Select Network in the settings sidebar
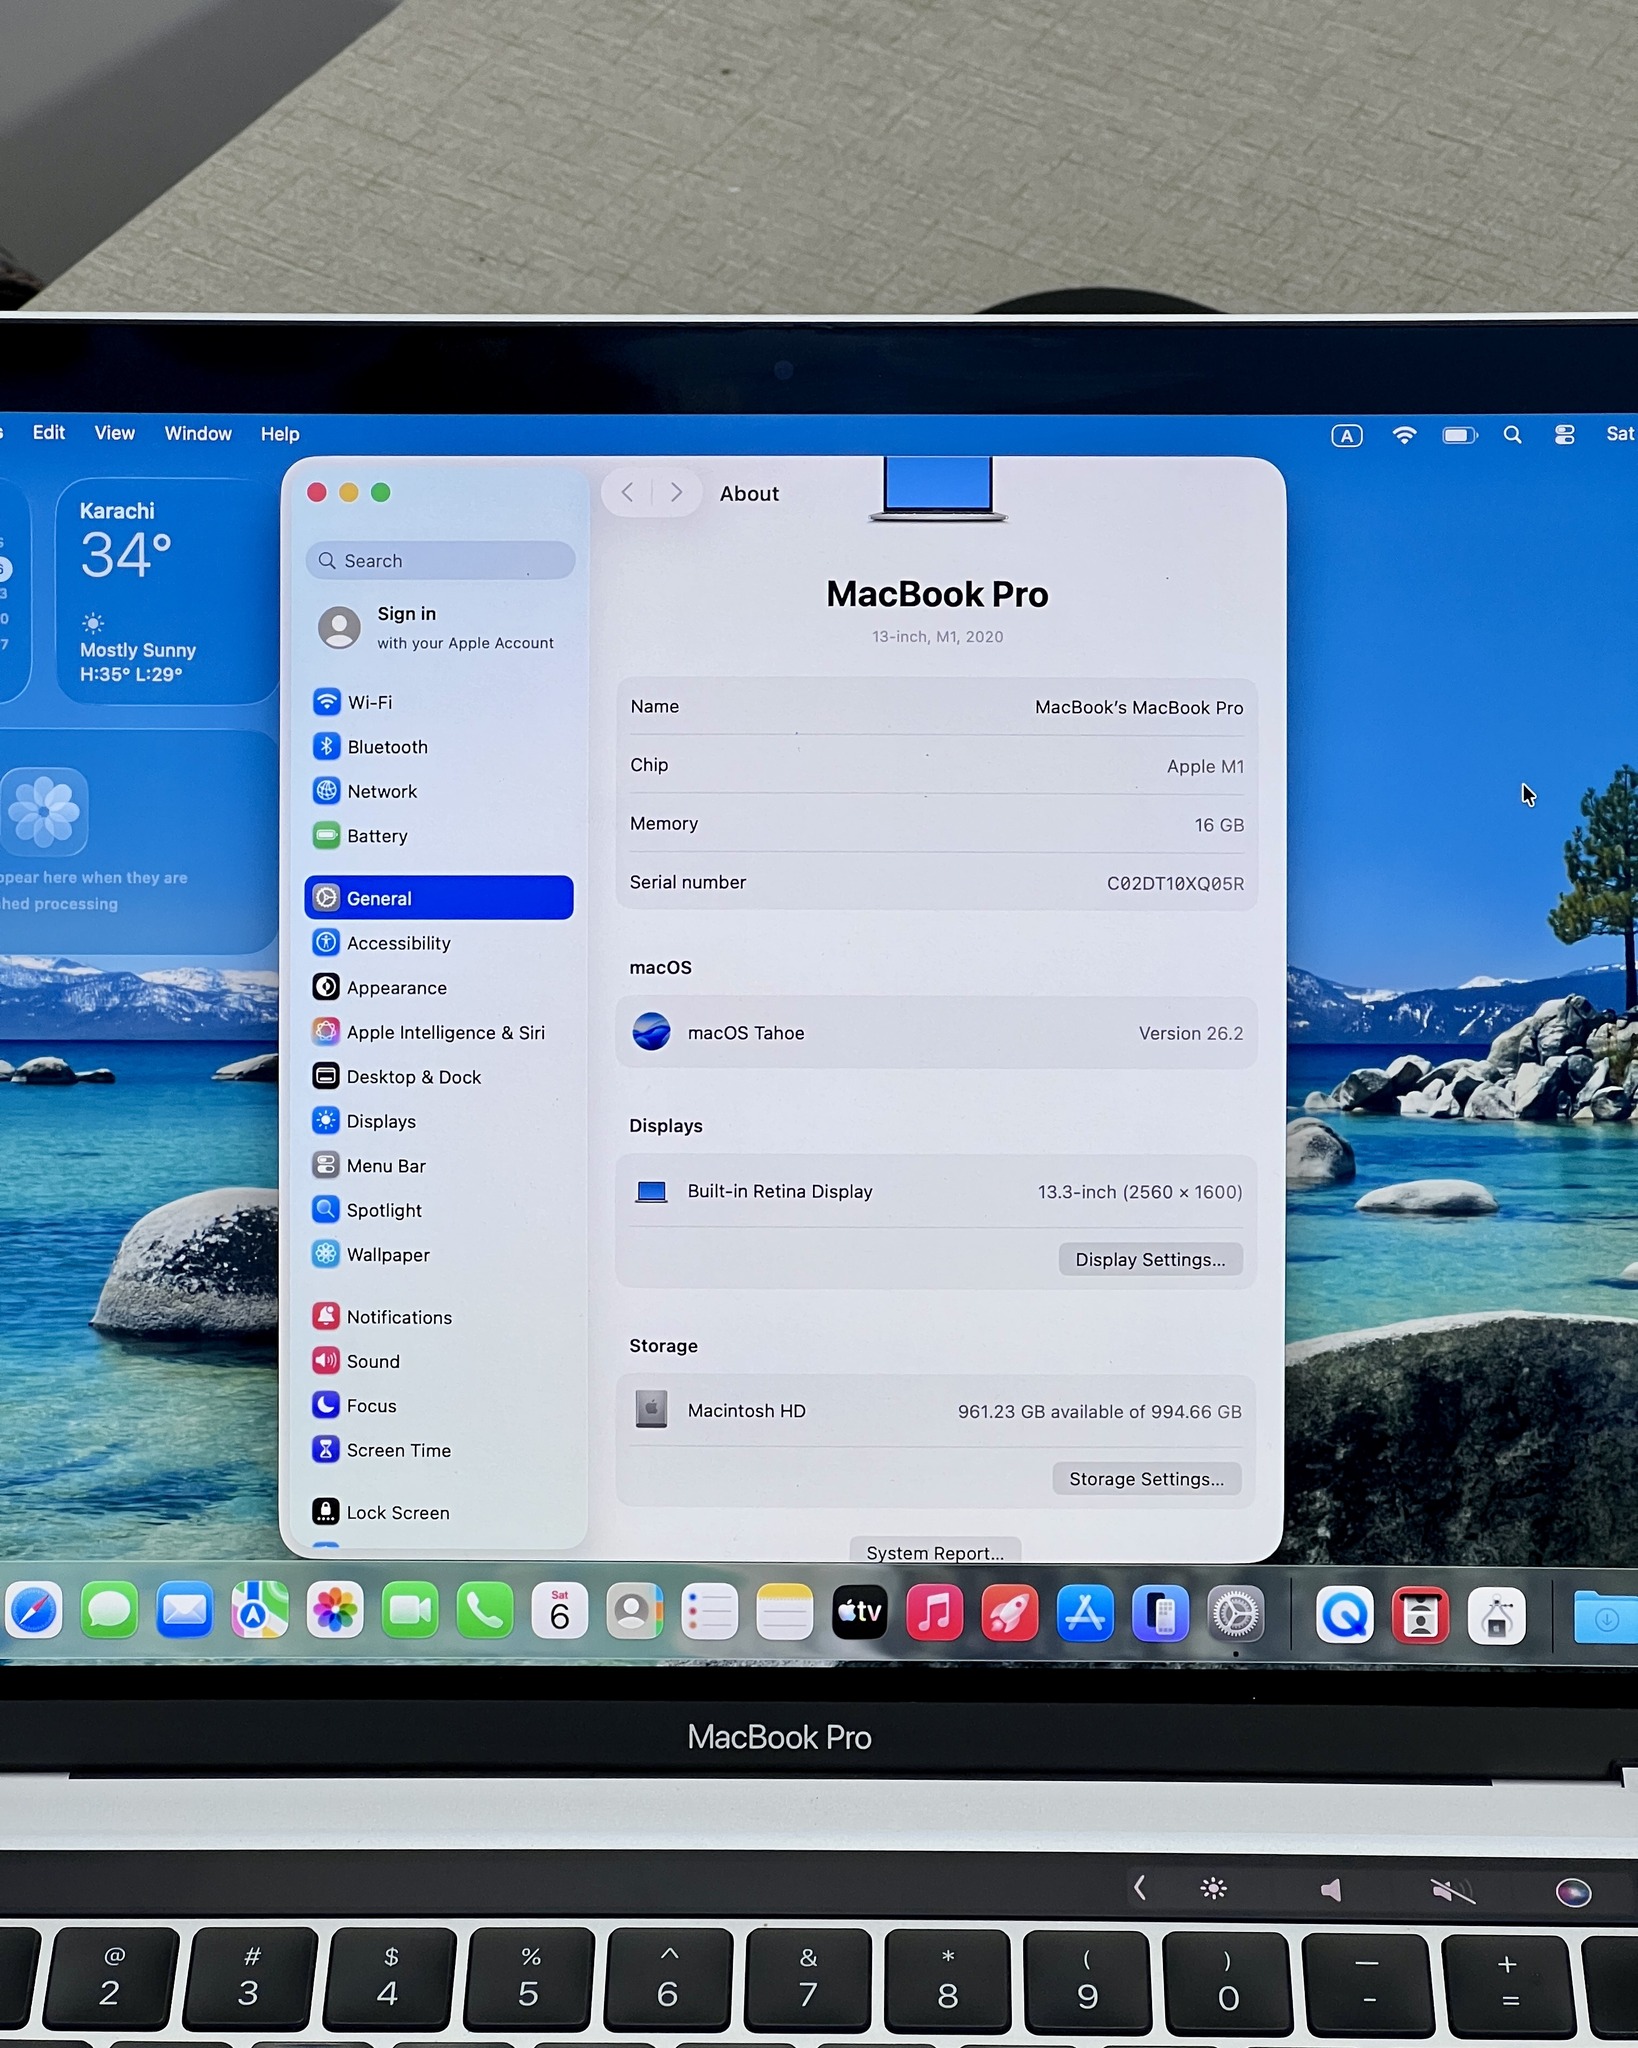 [439, 791]
